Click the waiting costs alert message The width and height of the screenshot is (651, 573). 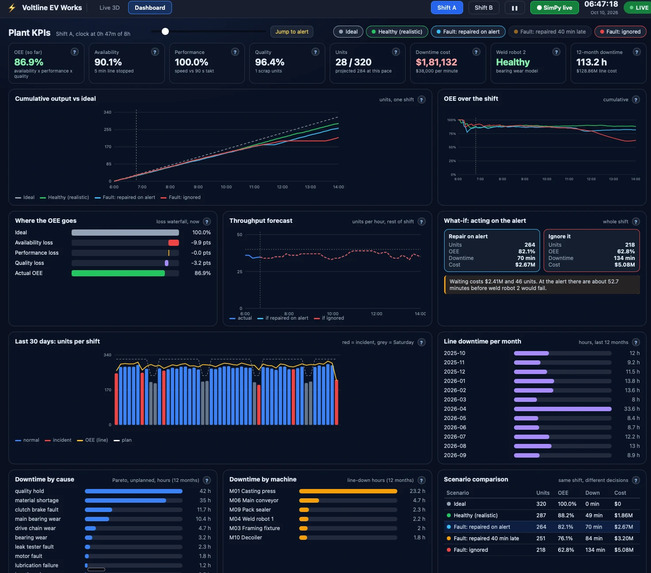click(x=542, y=285)
